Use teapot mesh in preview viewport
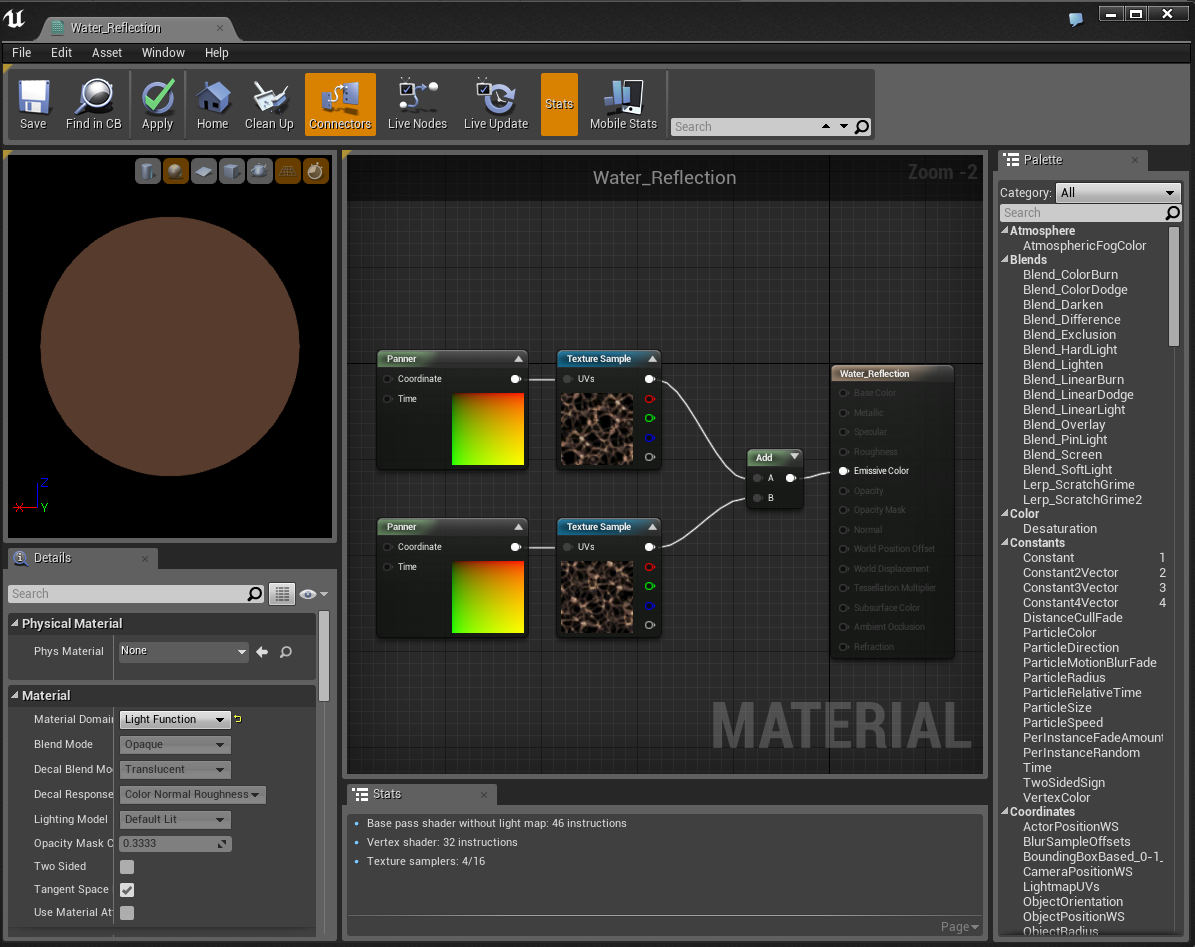 click(x=259, y=171)
